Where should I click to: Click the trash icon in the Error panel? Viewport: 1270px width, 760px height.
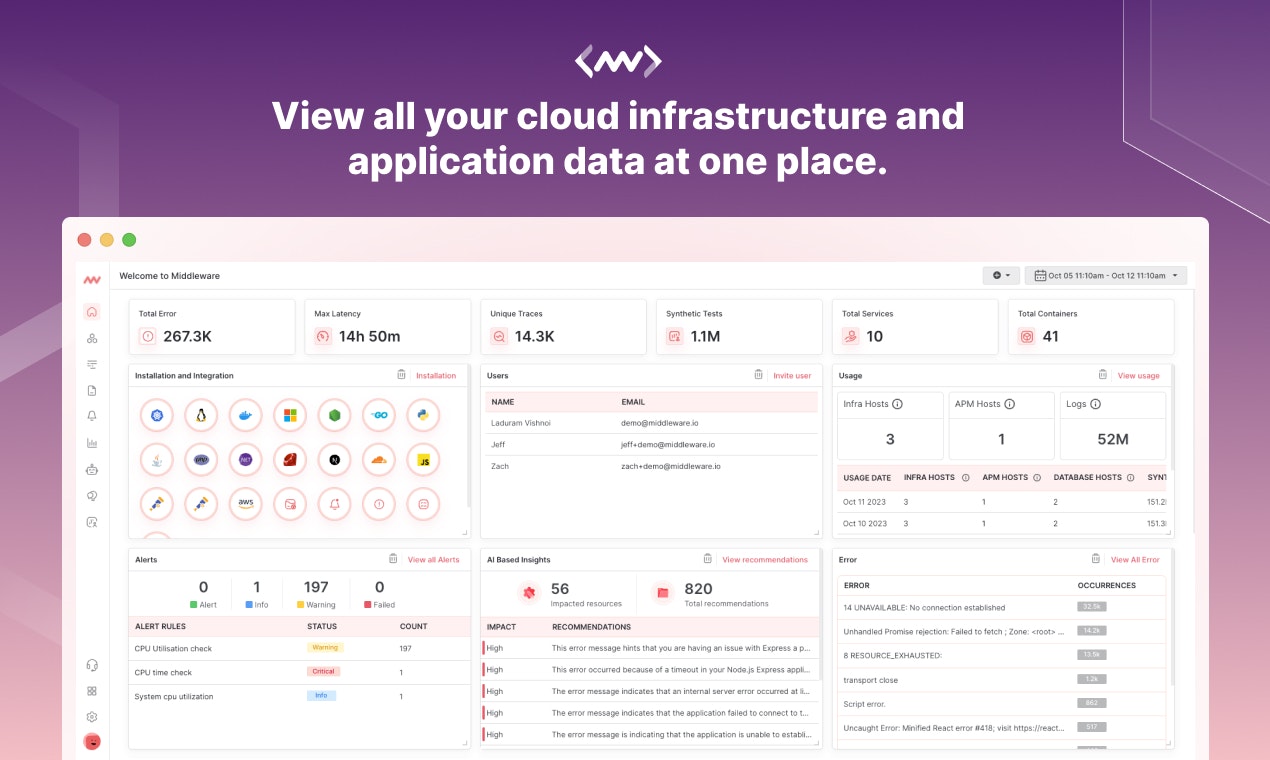pos(1096,559)
